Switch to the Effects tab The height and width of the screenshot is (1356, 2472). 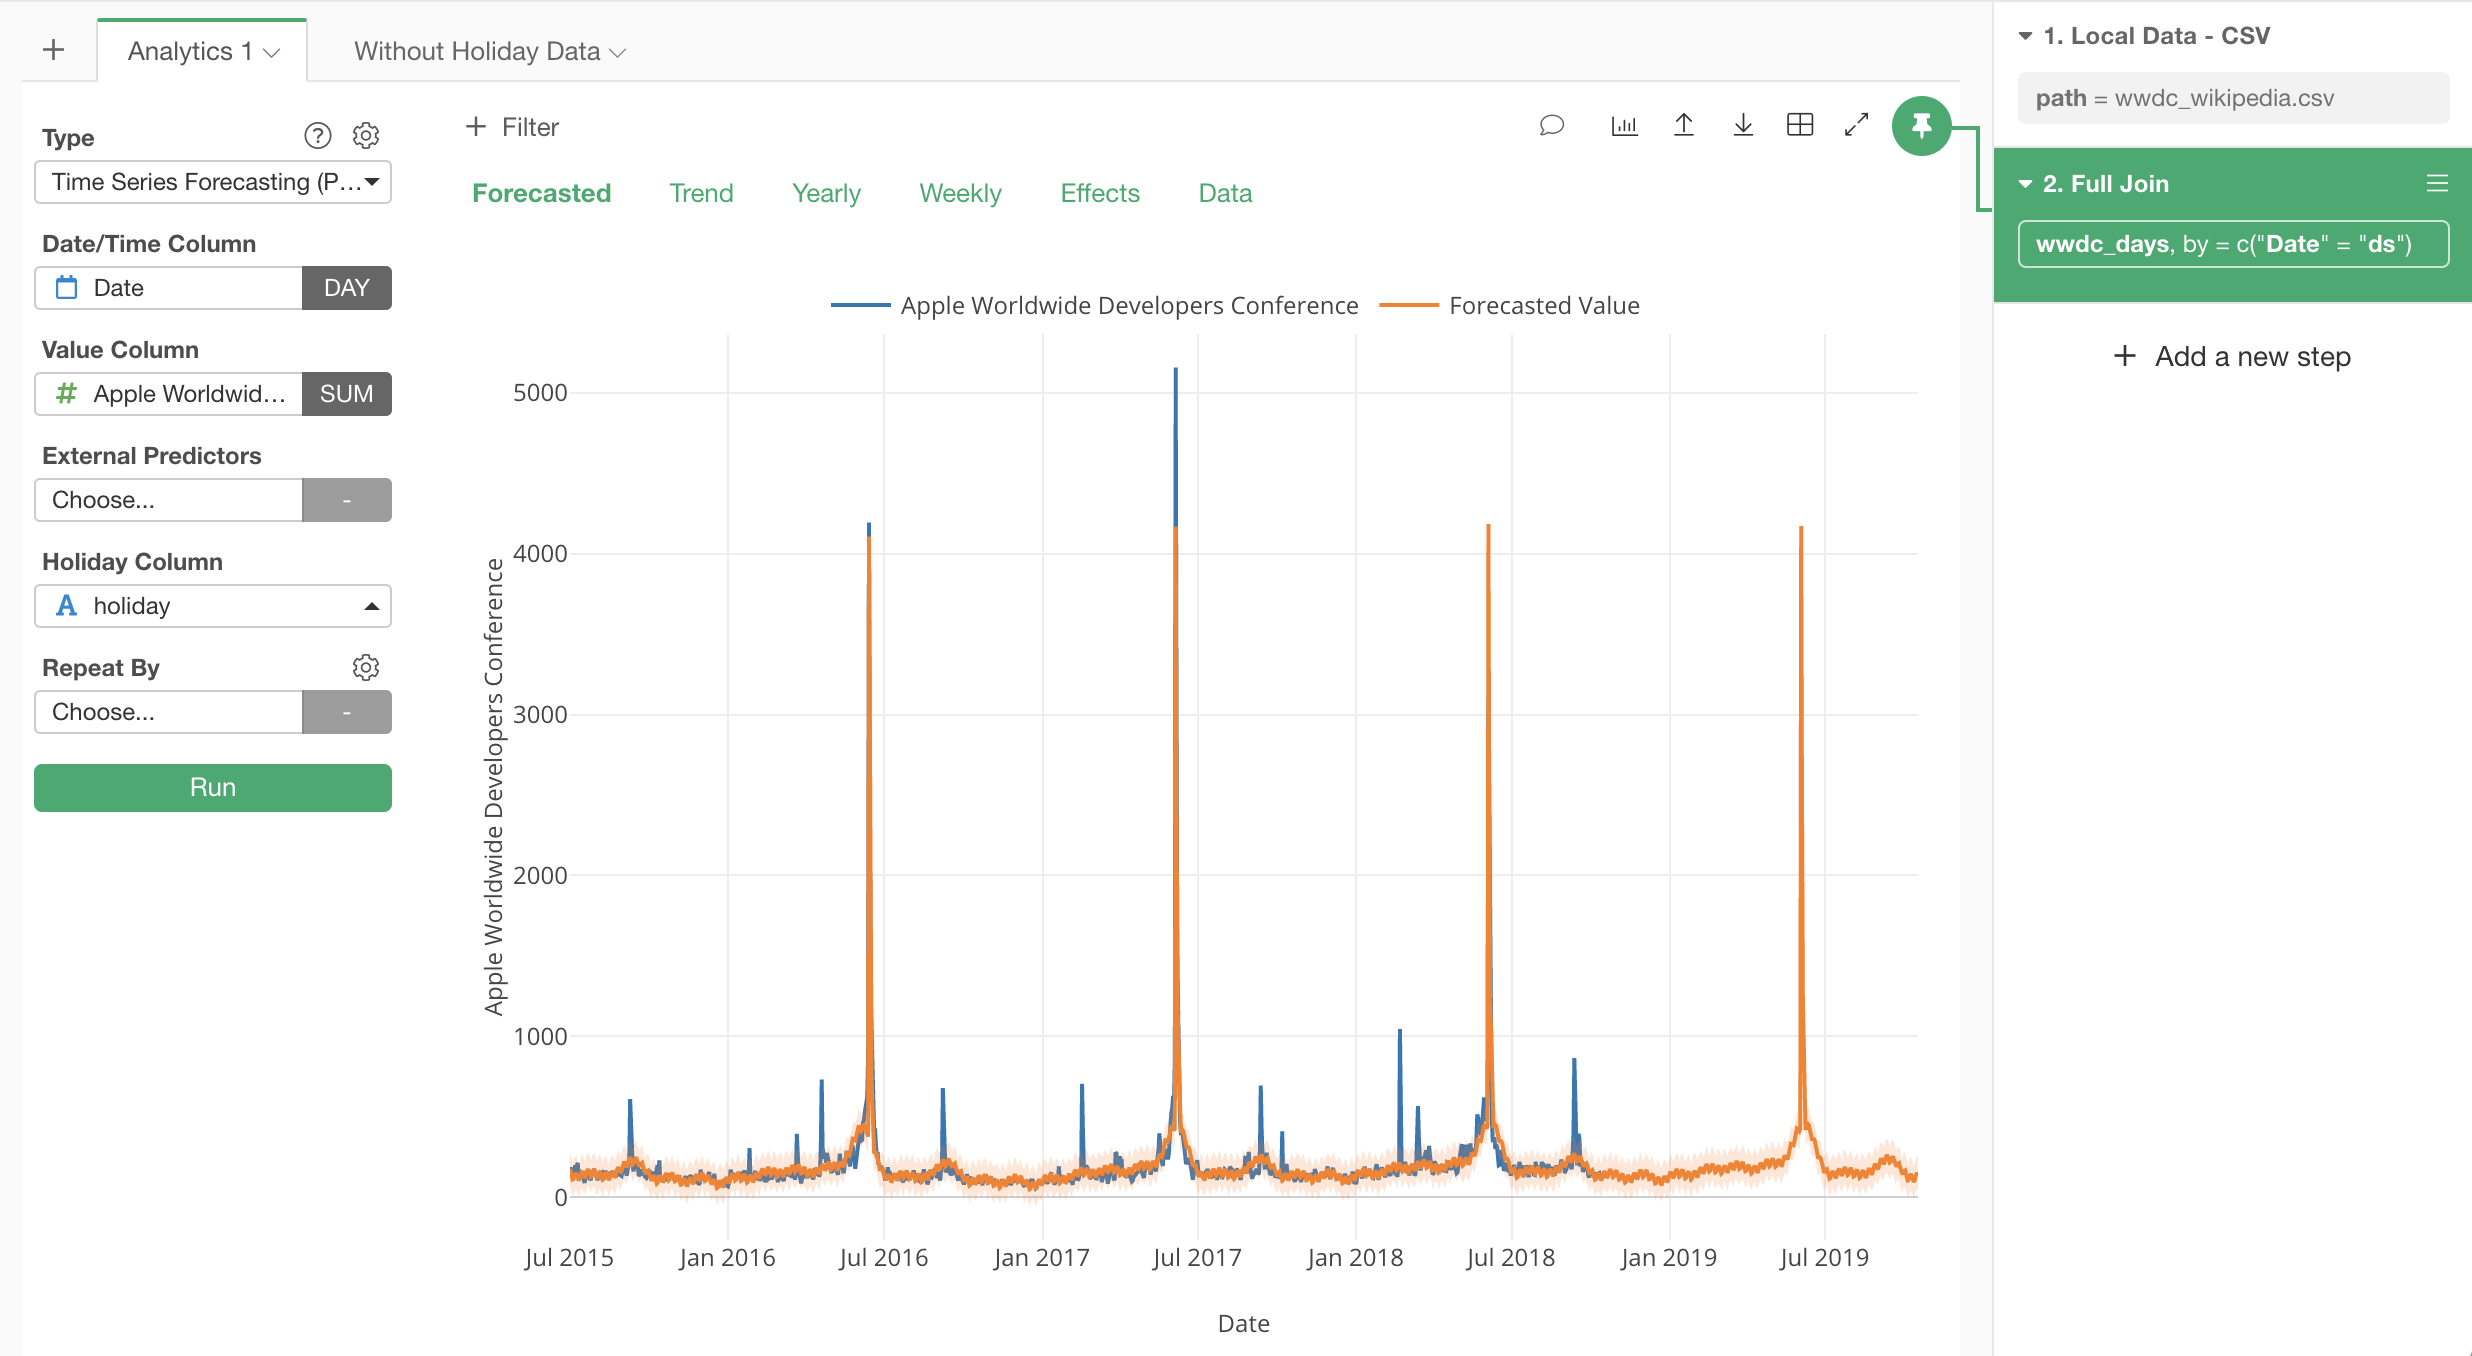(1100, 193)
